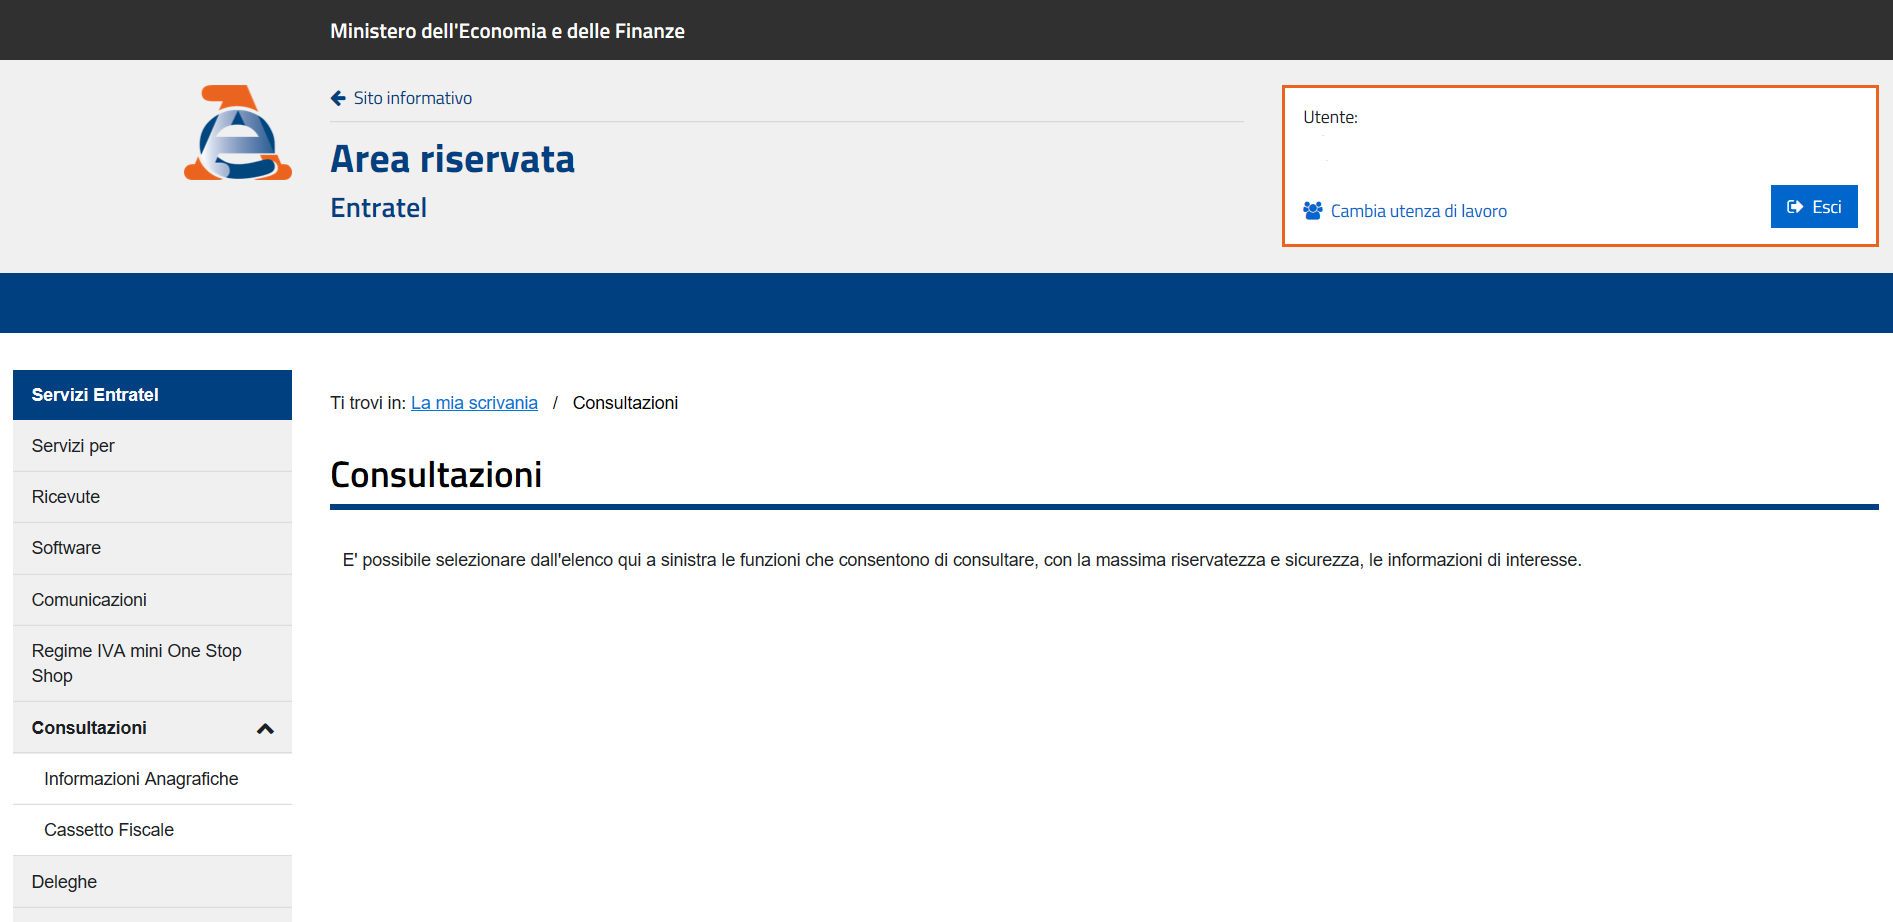The image size is (1893, 922).
Task: Go to La mia scrivania breadcrumb
Action: [x=474, y=403]
